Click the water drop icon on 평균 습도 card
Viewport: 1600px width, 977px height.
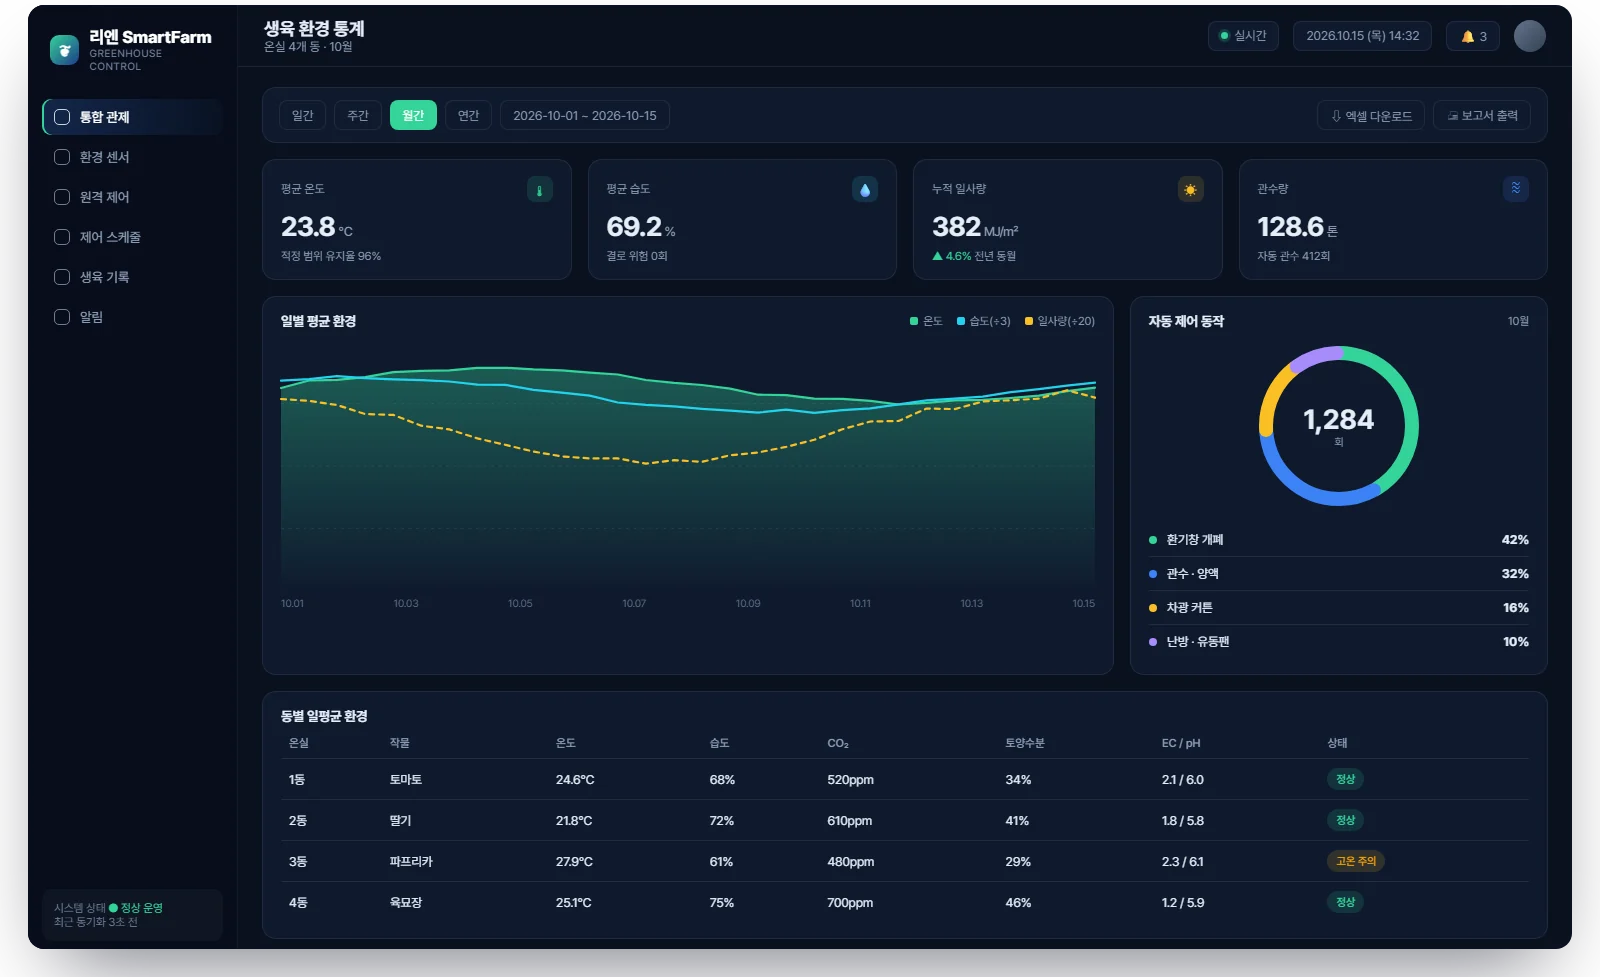point(865,189)
